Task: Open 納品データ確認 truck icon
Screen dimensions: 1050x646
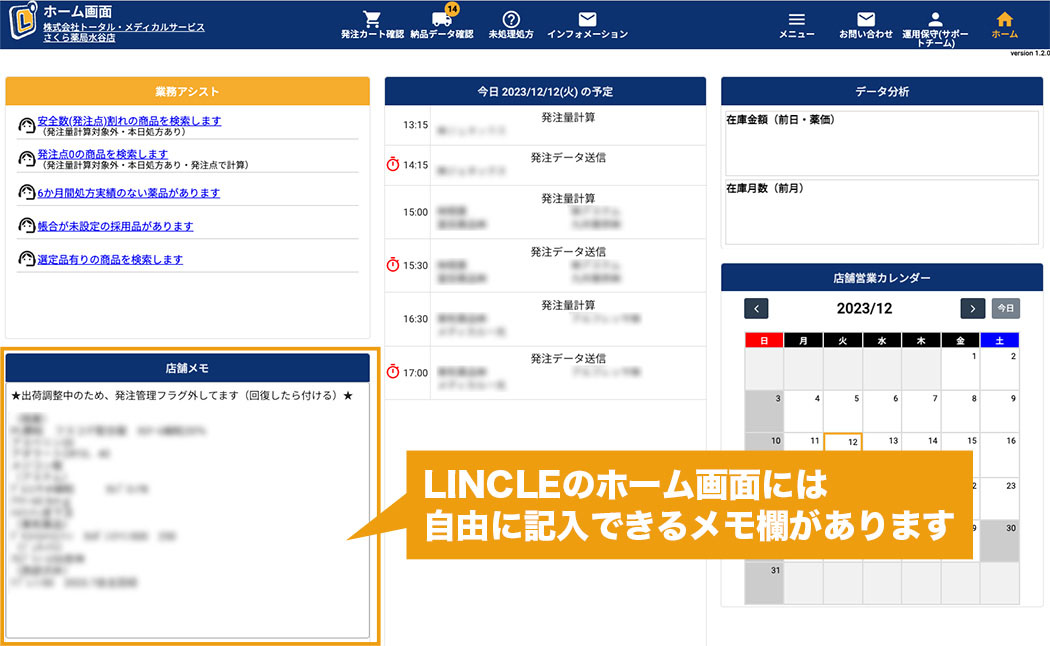Action: tap(441, 19)
